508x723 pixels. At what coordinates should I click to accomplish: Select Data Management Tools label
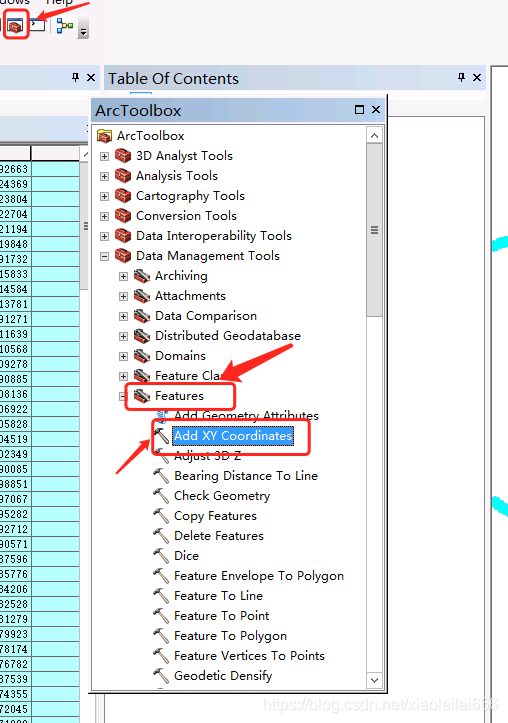(x=208, y=256)
